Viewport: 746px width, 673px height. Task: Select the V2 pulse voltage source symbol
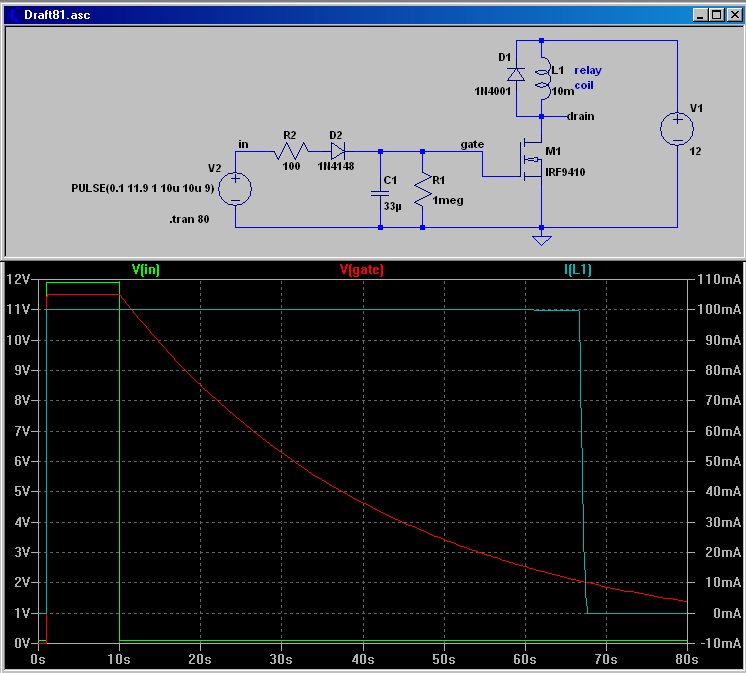pyautogui.click(x=235, y=189)
